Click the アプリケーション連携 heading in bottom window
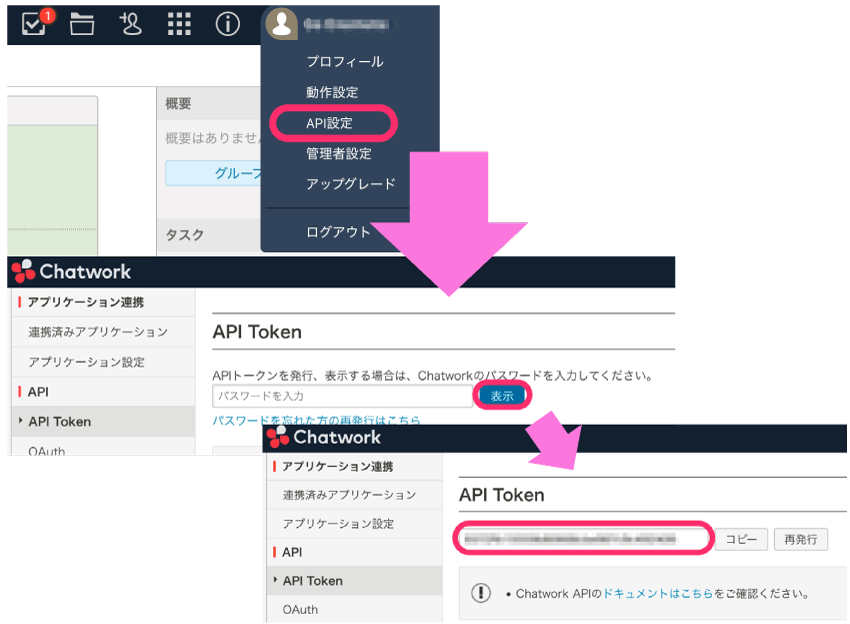The width and height of the screenshot is (850, 624). (x=337, y=466)
